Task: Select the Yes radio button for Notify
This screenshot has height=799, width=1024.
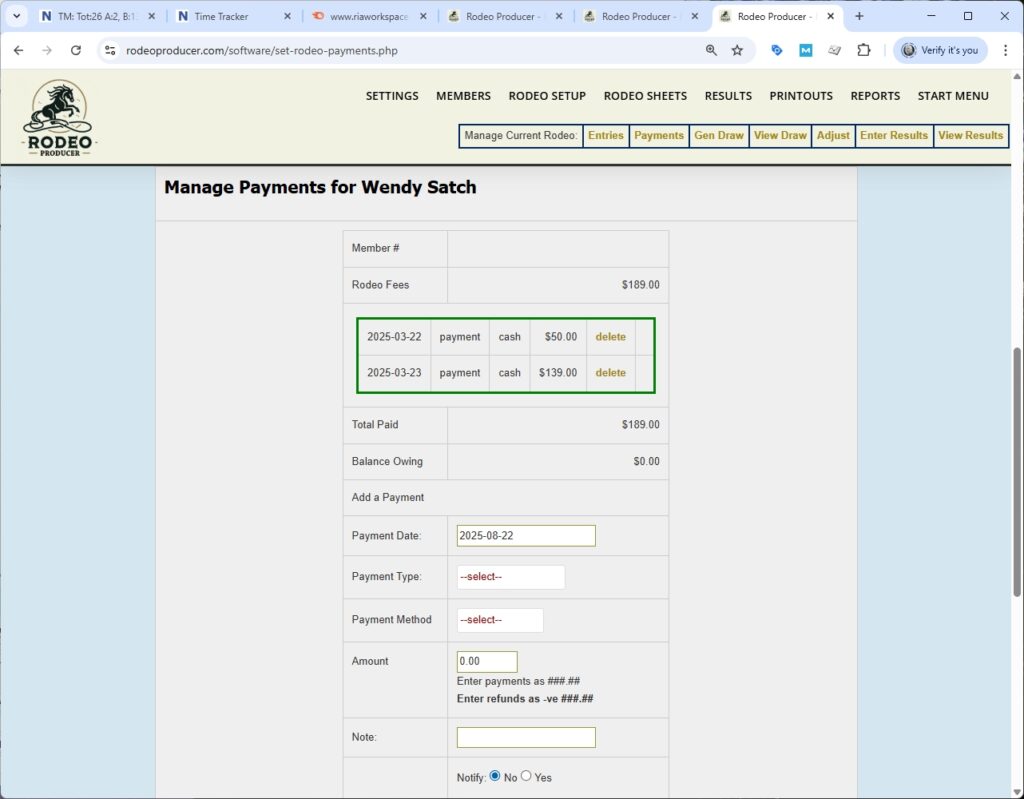Action: [527, 774]
